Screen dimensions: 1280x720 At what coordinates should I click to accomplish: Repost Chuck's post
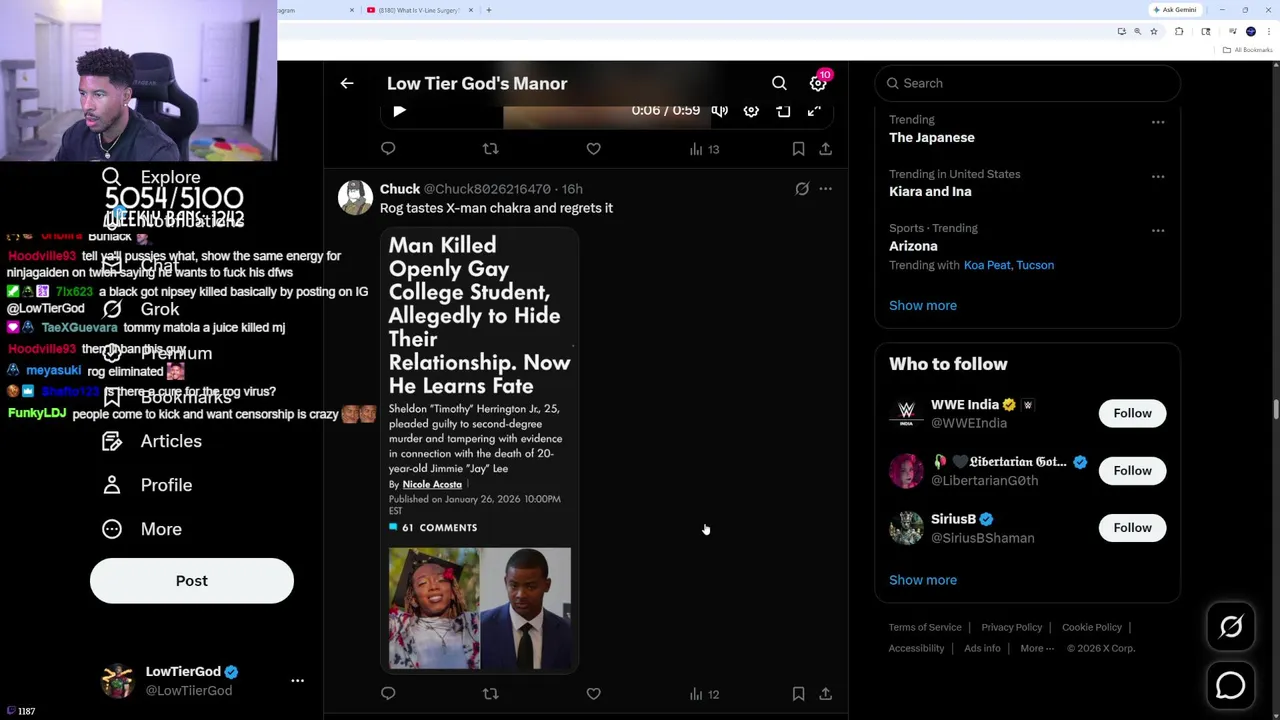[x=490, y=694]
